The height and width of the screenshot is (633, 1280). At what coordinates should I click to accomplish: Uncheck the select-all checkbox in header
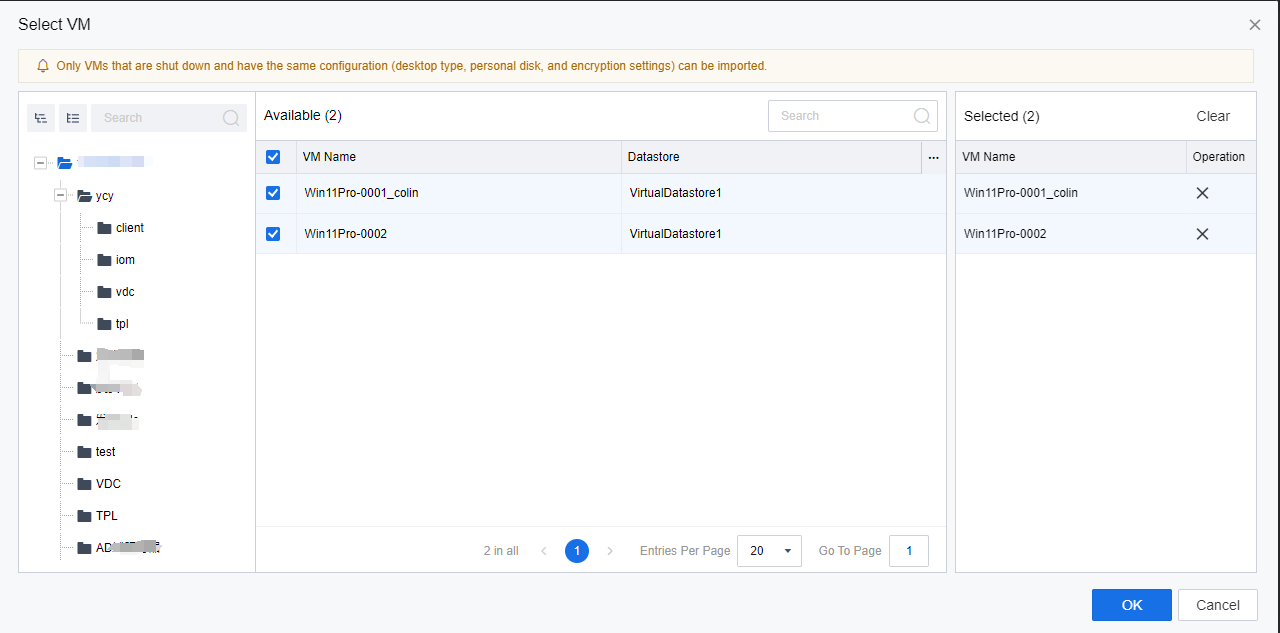(x=273, y=157)
